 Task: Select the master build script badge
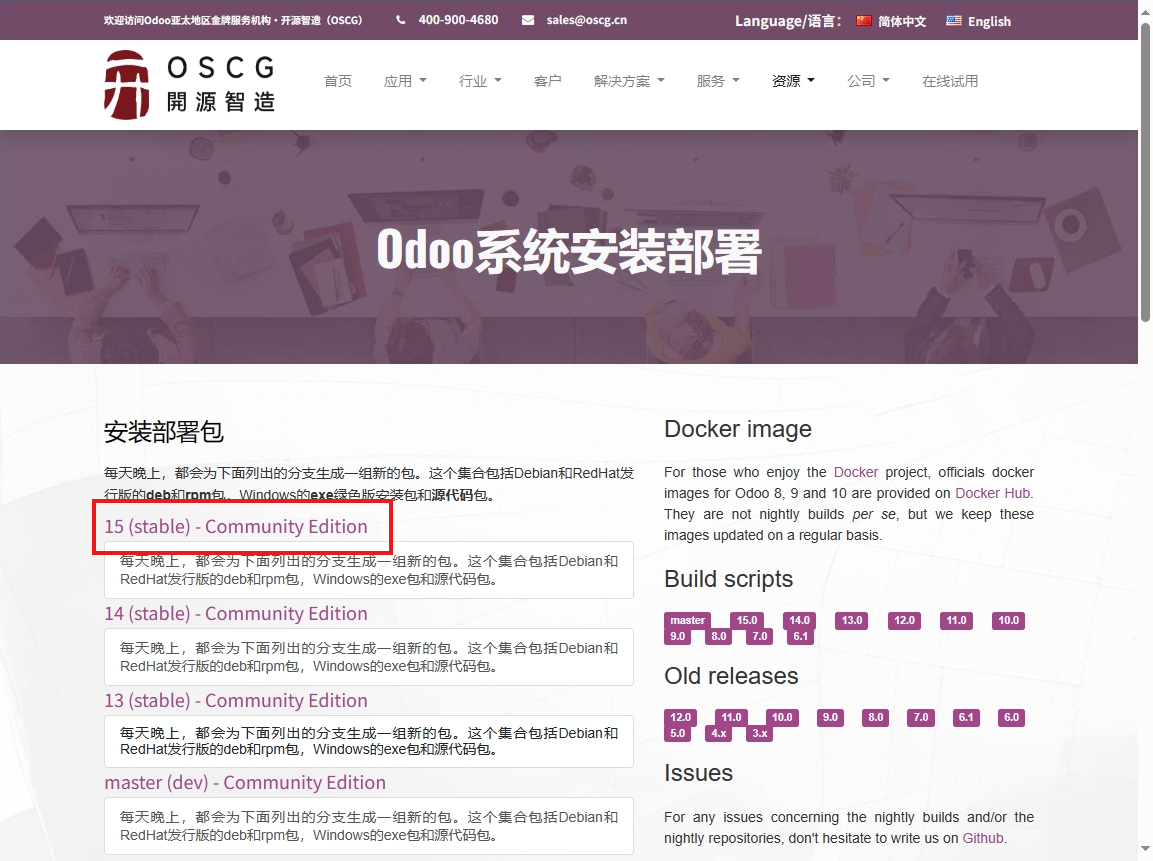pos(686,620)
